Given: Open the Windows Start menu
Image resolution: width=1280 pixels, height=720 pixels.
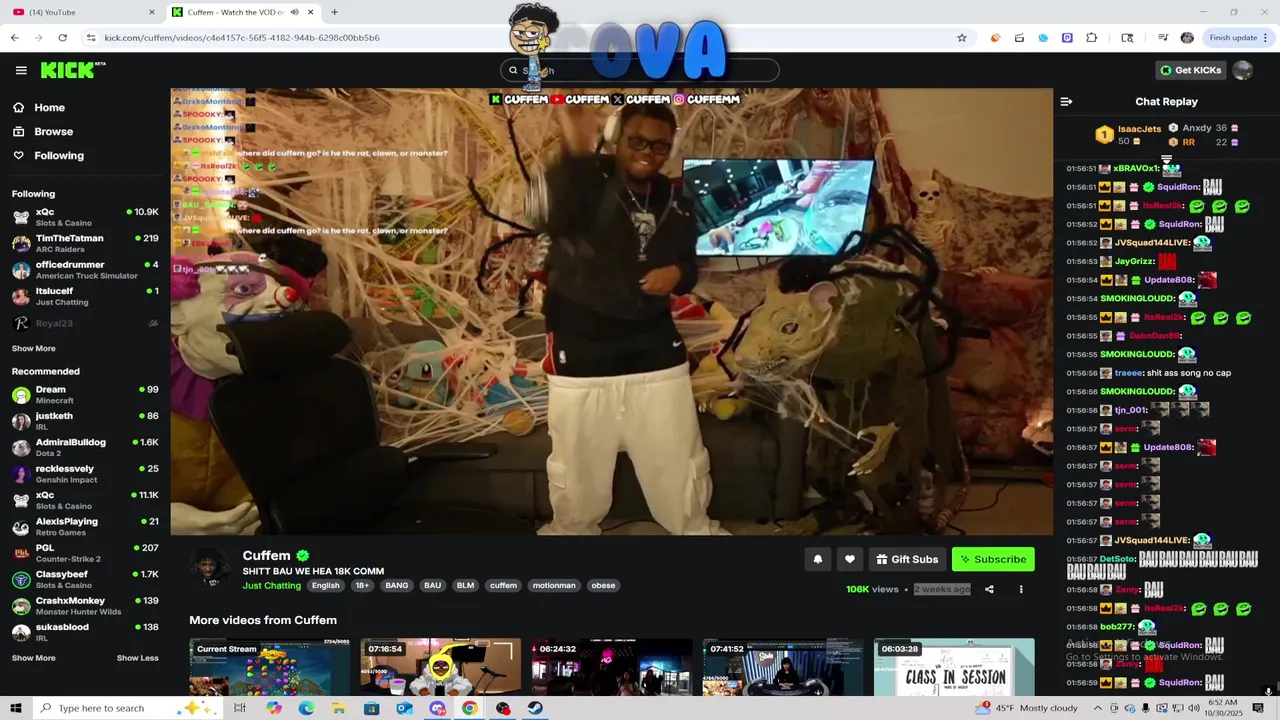Looking at the screenshot, I should click(16, 708).
